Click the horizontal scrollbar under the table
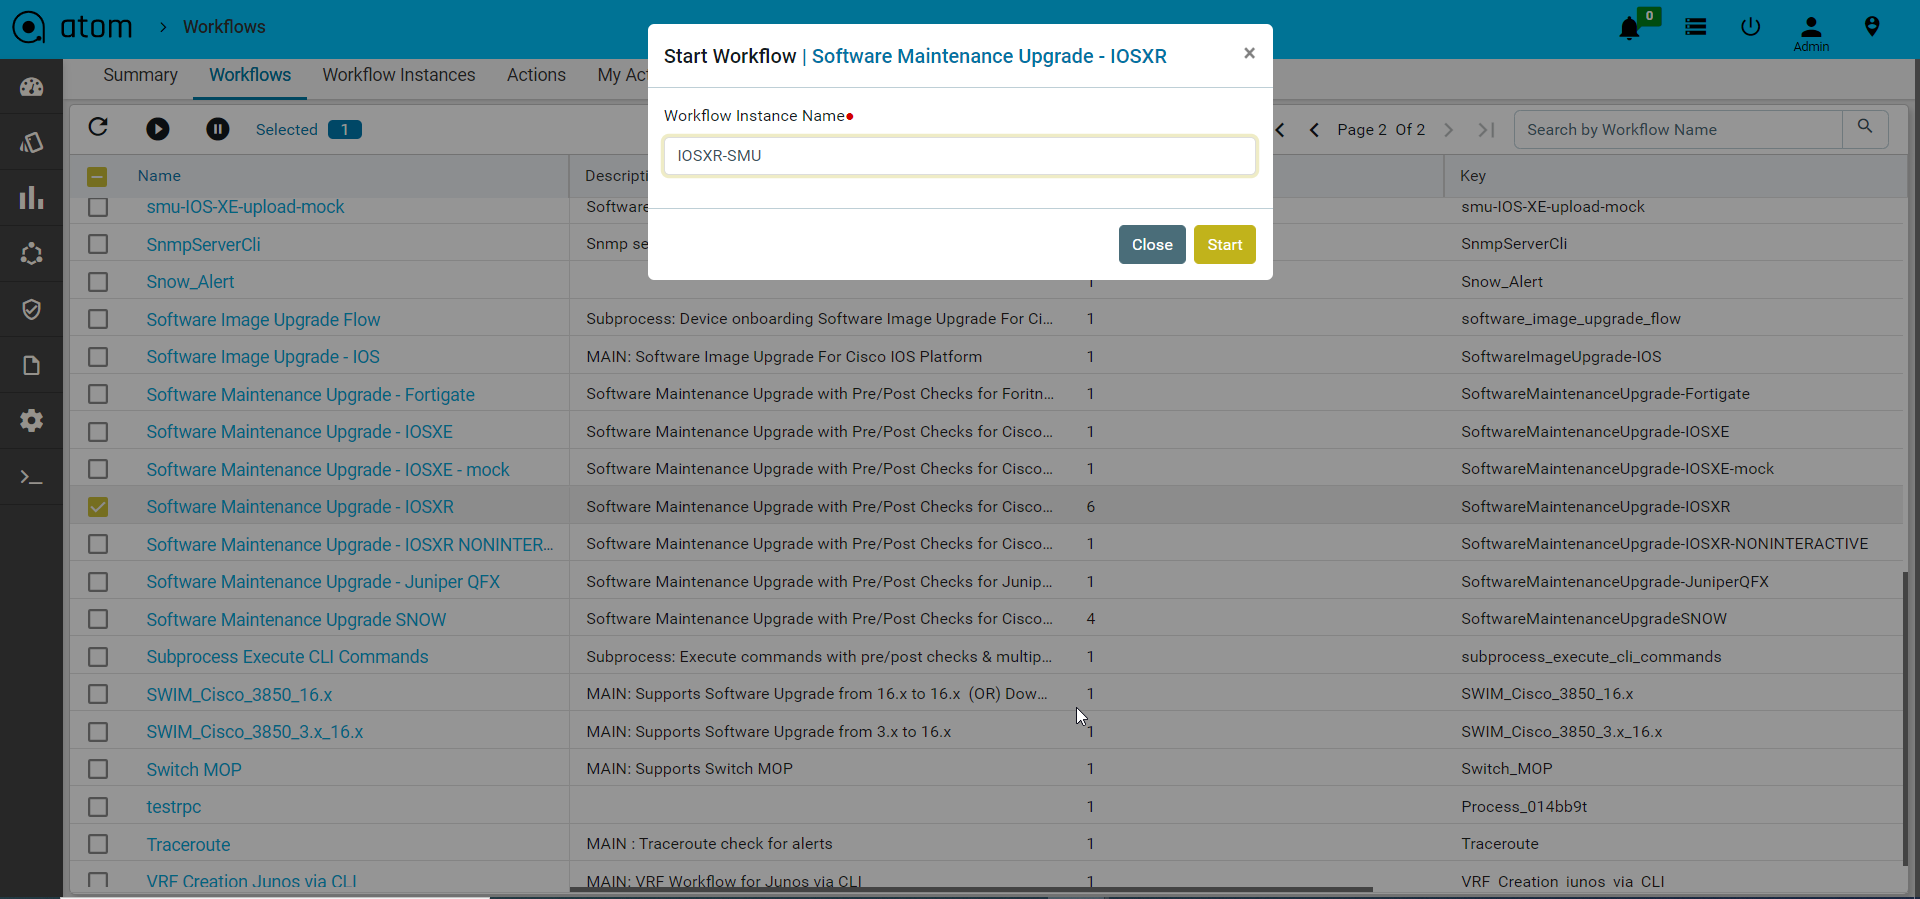Image resolution: width=1920 pixels, height=899 pixels. tap(971, 889)
